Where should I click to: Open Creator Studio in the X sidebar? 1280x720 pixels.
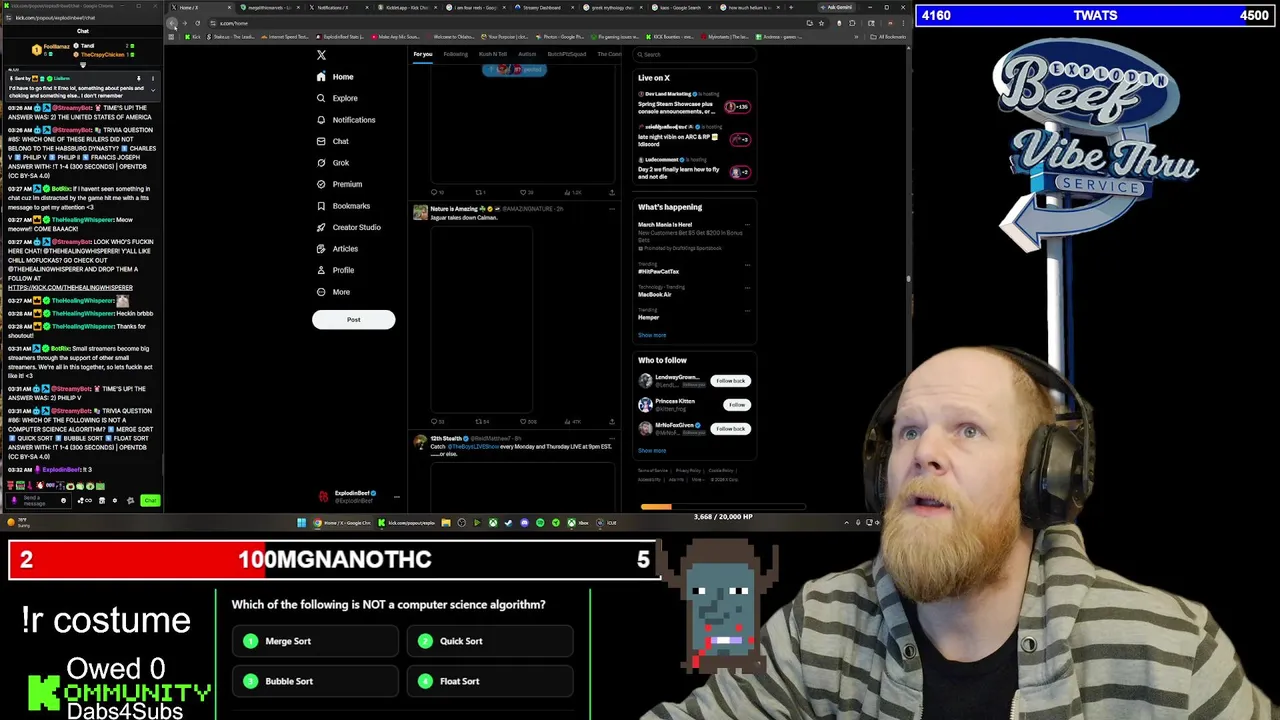349,227
